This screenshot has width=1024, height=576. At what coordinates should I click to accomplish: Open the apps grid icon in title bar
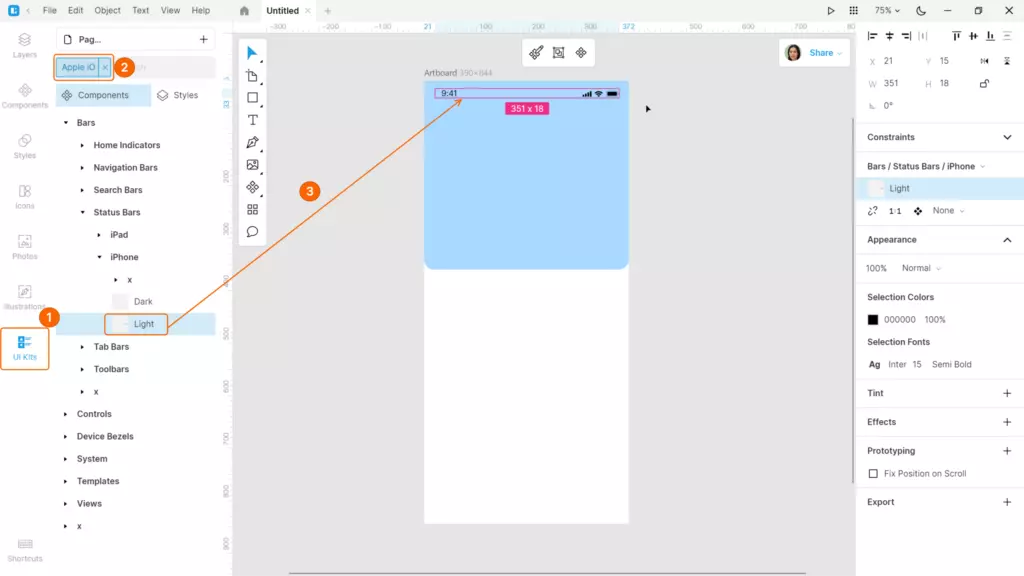coord(854,10)
